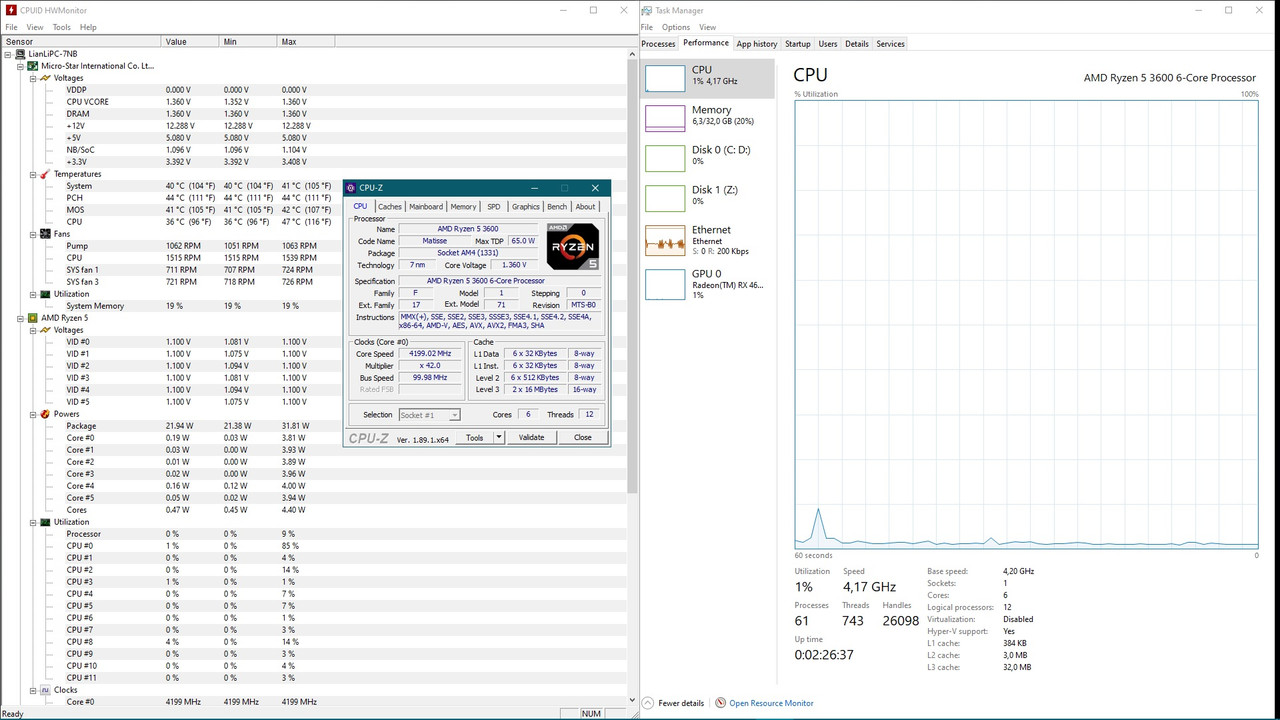The height and width of the screenshot is (720, 1280).
Task: Open the Tools dropdown arrow in CPU-Z
Action: [x=499, y=437]
